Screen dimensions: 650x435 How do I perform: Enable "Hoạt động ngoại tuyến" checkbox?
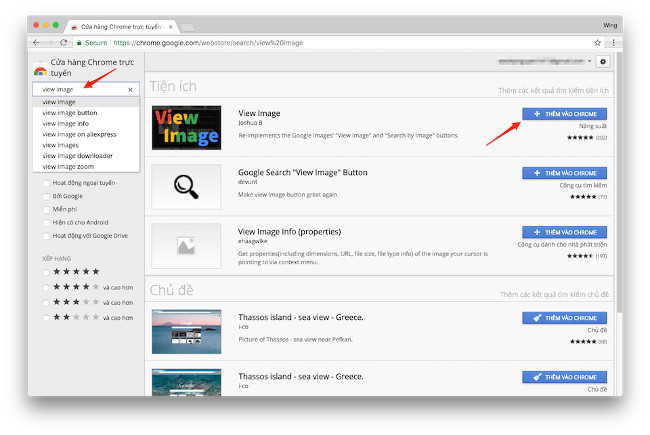coord(46,183)
